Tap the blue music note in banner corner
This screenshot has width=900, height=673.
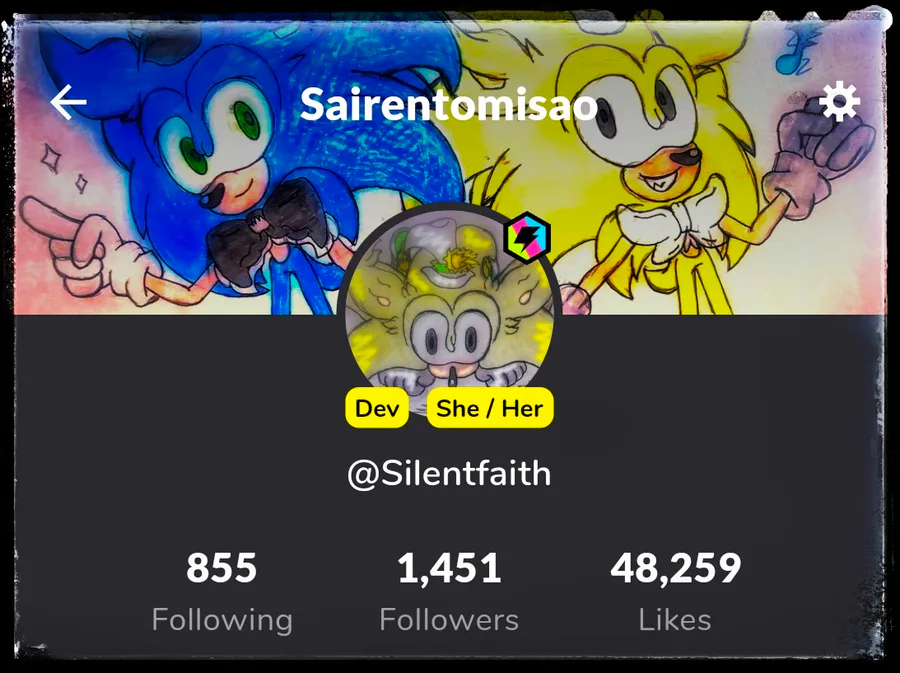[796, 49]
